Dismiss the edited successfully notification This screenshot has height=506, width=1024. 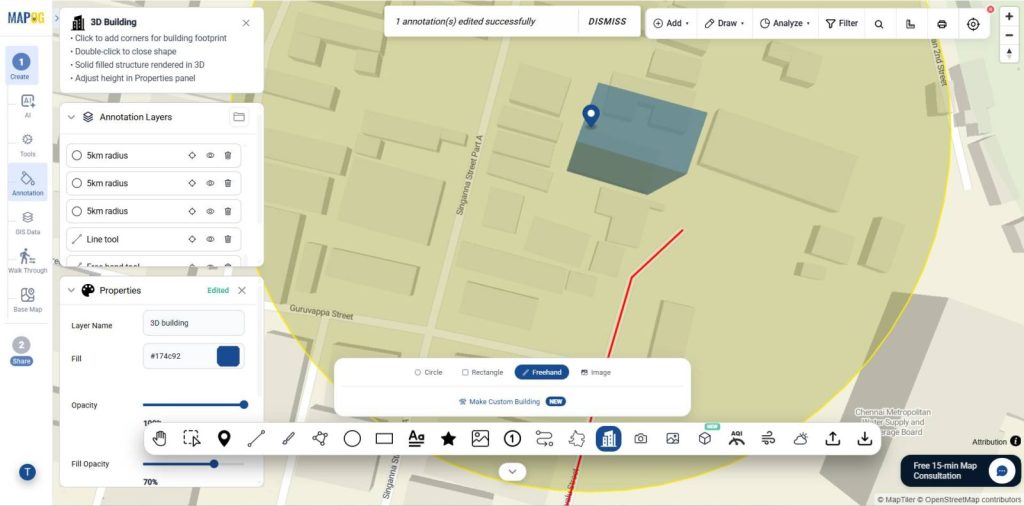[x=607, y=22]
